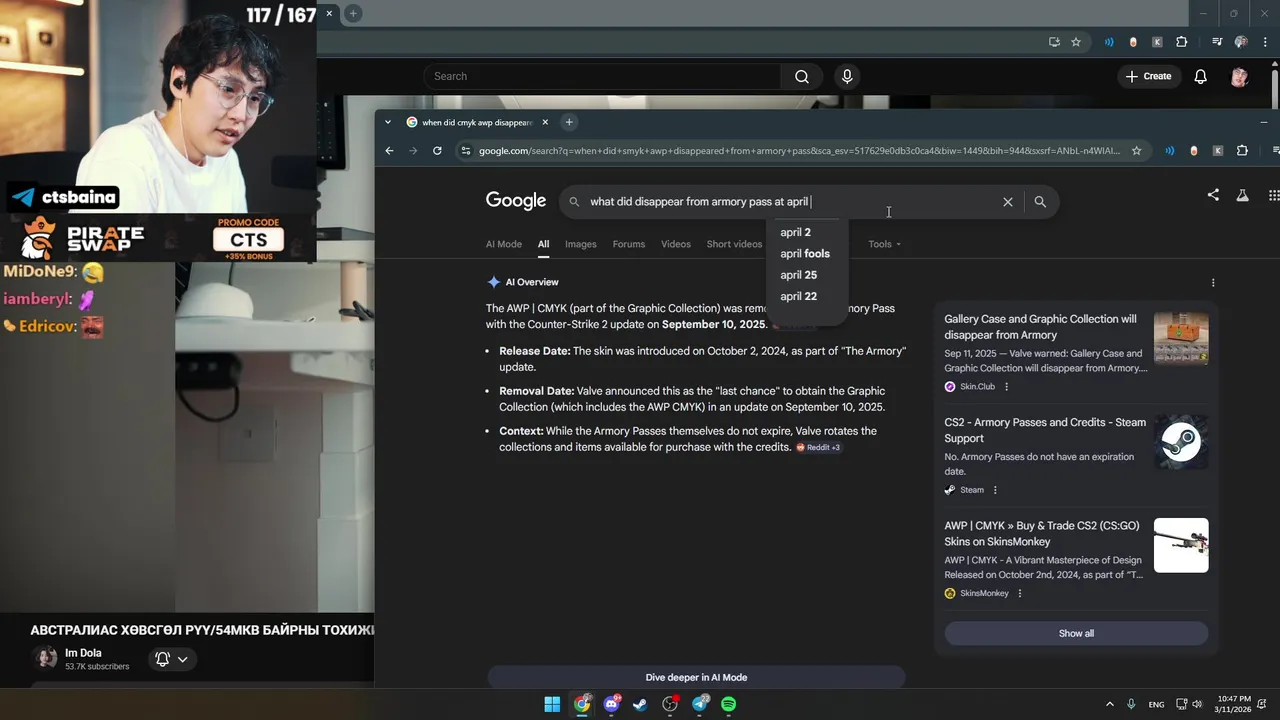1280x720 pixels.
Task: Click Dive deeper in AI Mode
Action: coord(696,677)
